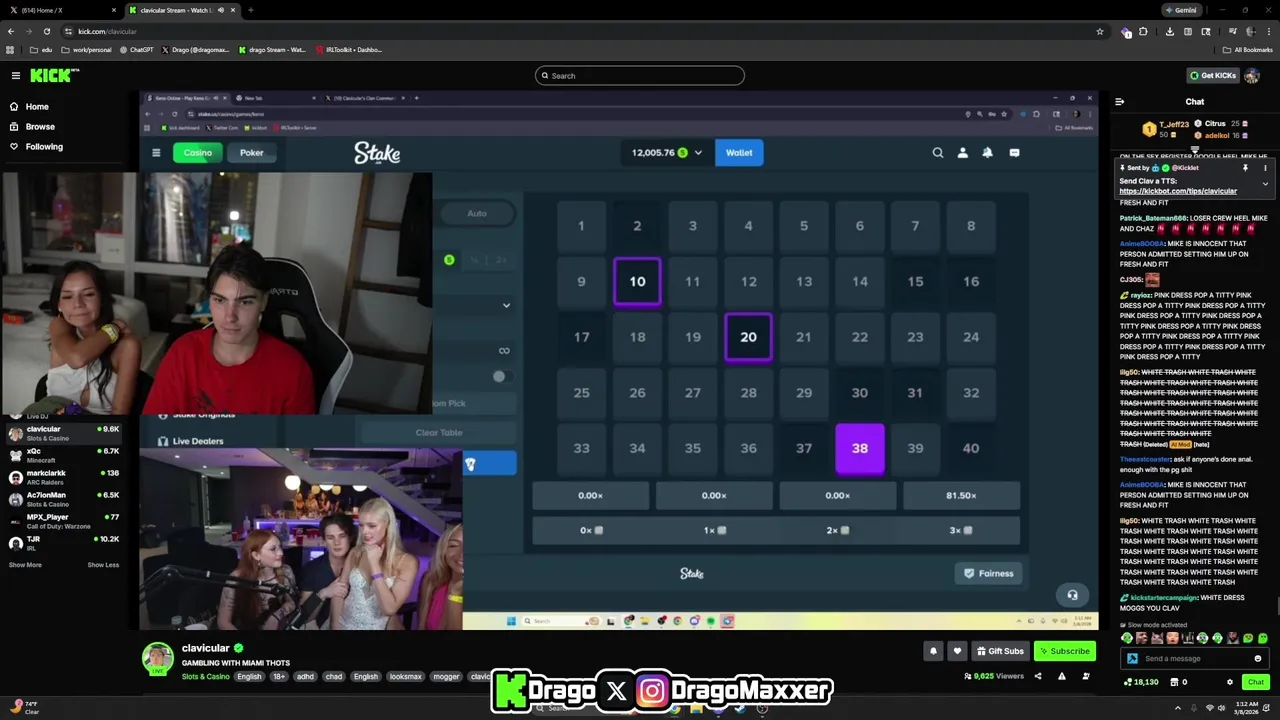Unpin the pinned chat message
The height and width of the screenshot is (720, 1280).
[x=1245, y=168]
